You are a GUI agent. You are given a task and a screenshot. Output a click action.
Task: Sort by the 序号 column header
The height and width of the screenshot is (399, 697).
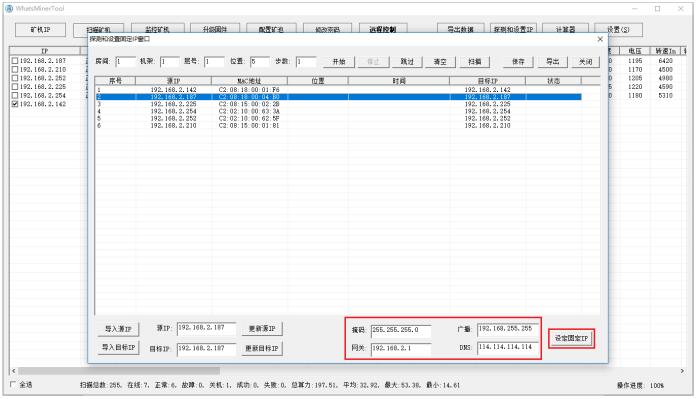click(x=116, y=81)
